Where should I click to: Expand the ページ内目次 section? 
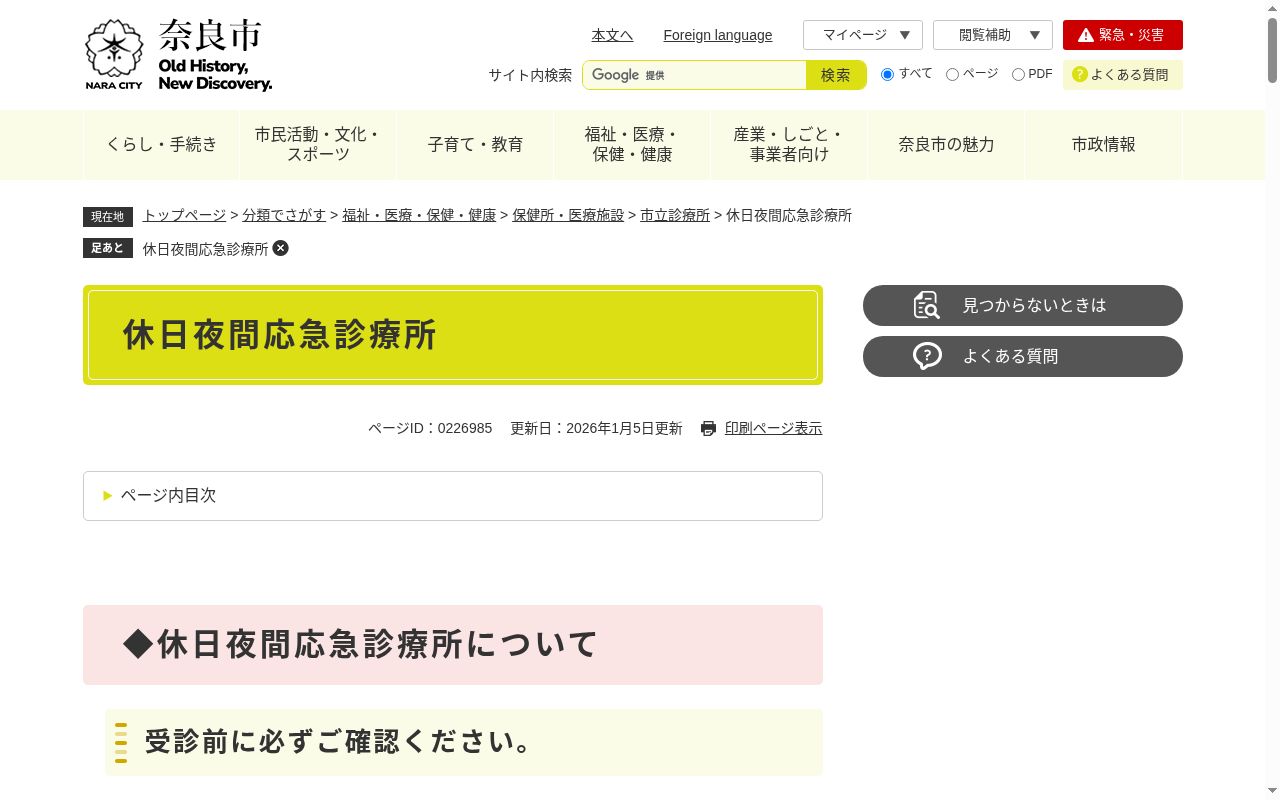point(453,496)
